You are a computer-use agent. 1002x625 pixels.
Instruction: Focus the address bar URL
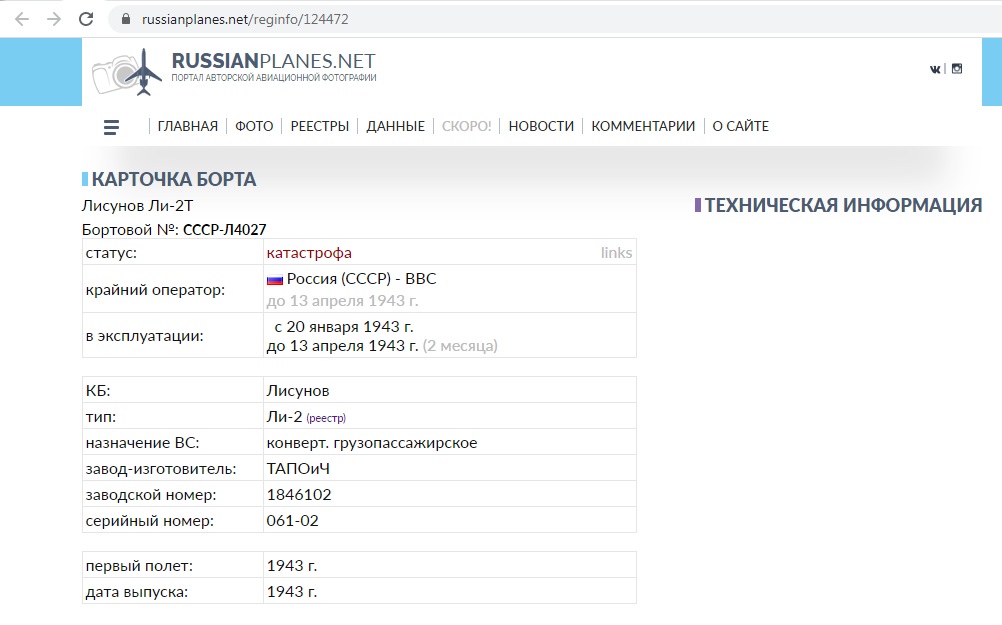coord(245,19)
